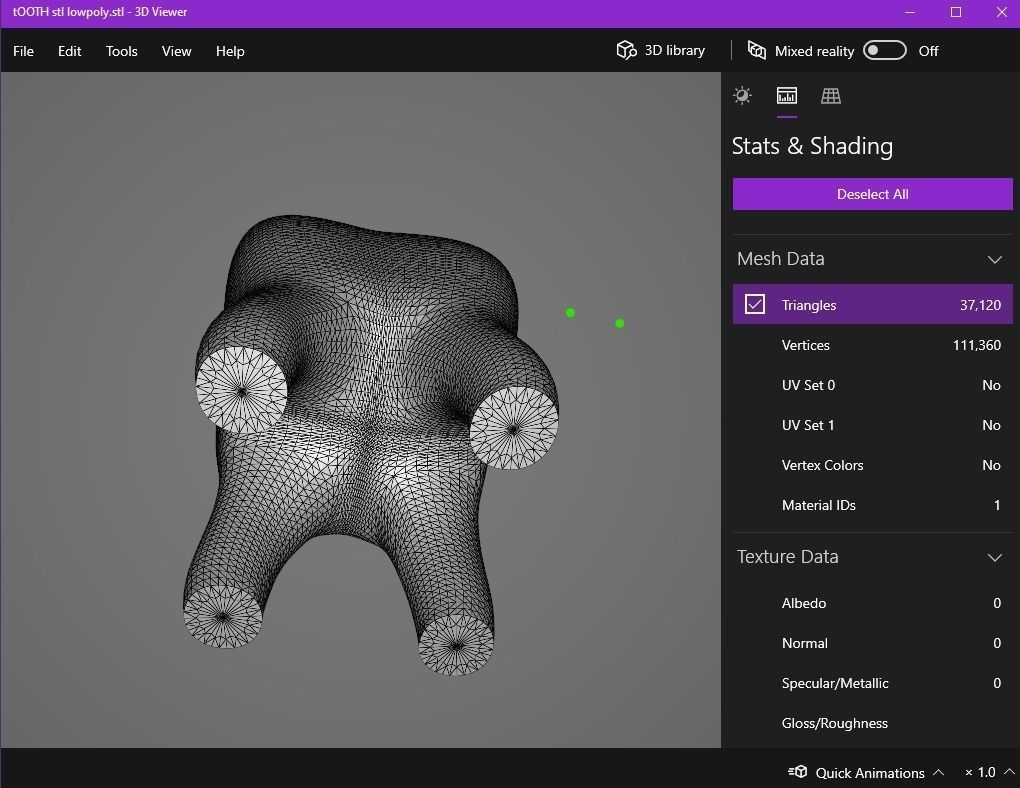1020x788 pixels.
Task: Click the Quick Animations label
Action: point(870,772)
